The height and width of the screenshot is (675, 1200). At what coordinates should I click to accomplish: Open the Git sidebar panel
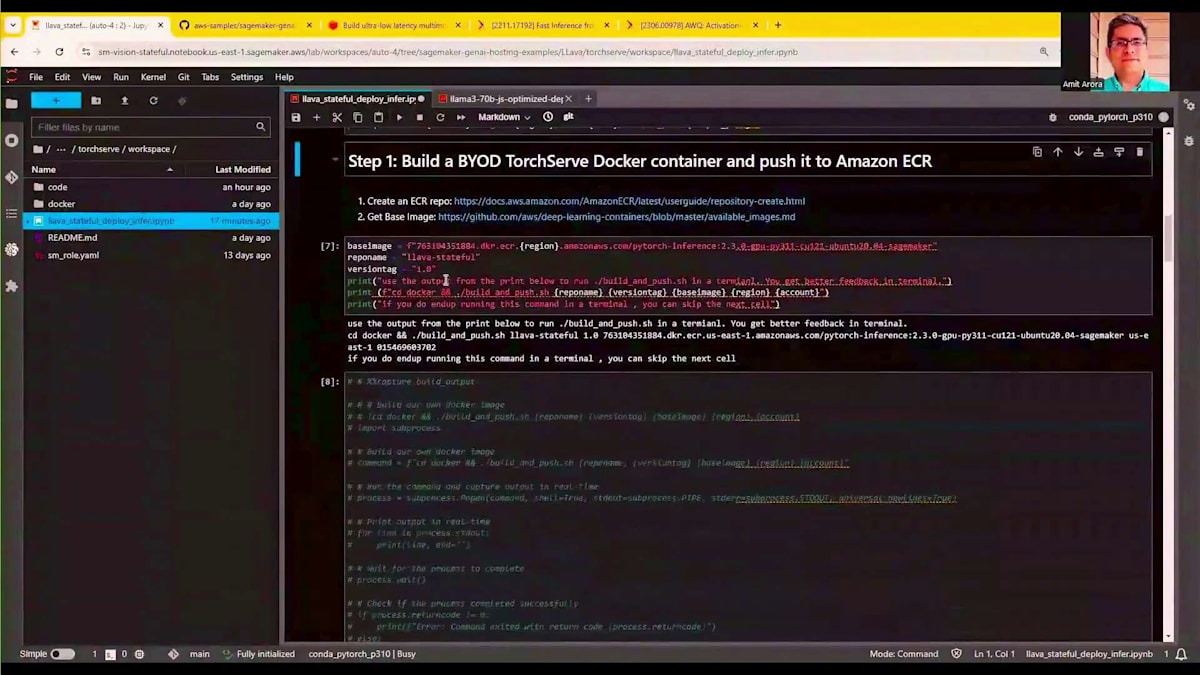tap(12, 177)
